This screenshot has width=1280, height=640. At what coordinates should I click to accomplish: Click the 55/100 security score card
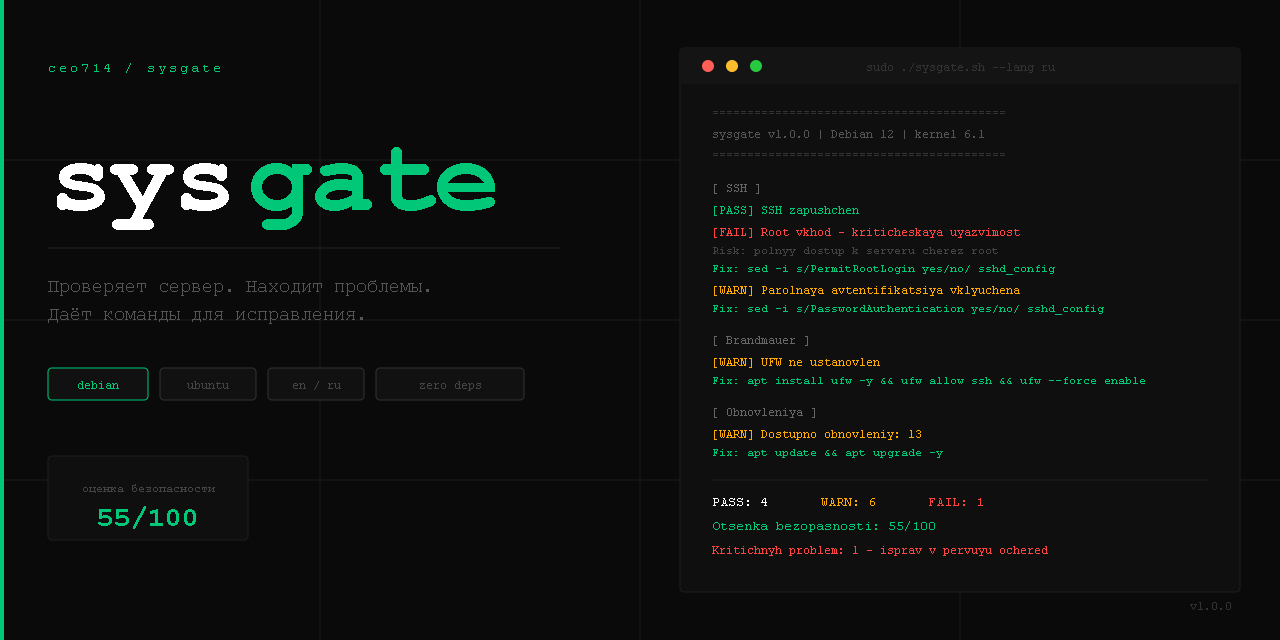[x=147, y=498]
